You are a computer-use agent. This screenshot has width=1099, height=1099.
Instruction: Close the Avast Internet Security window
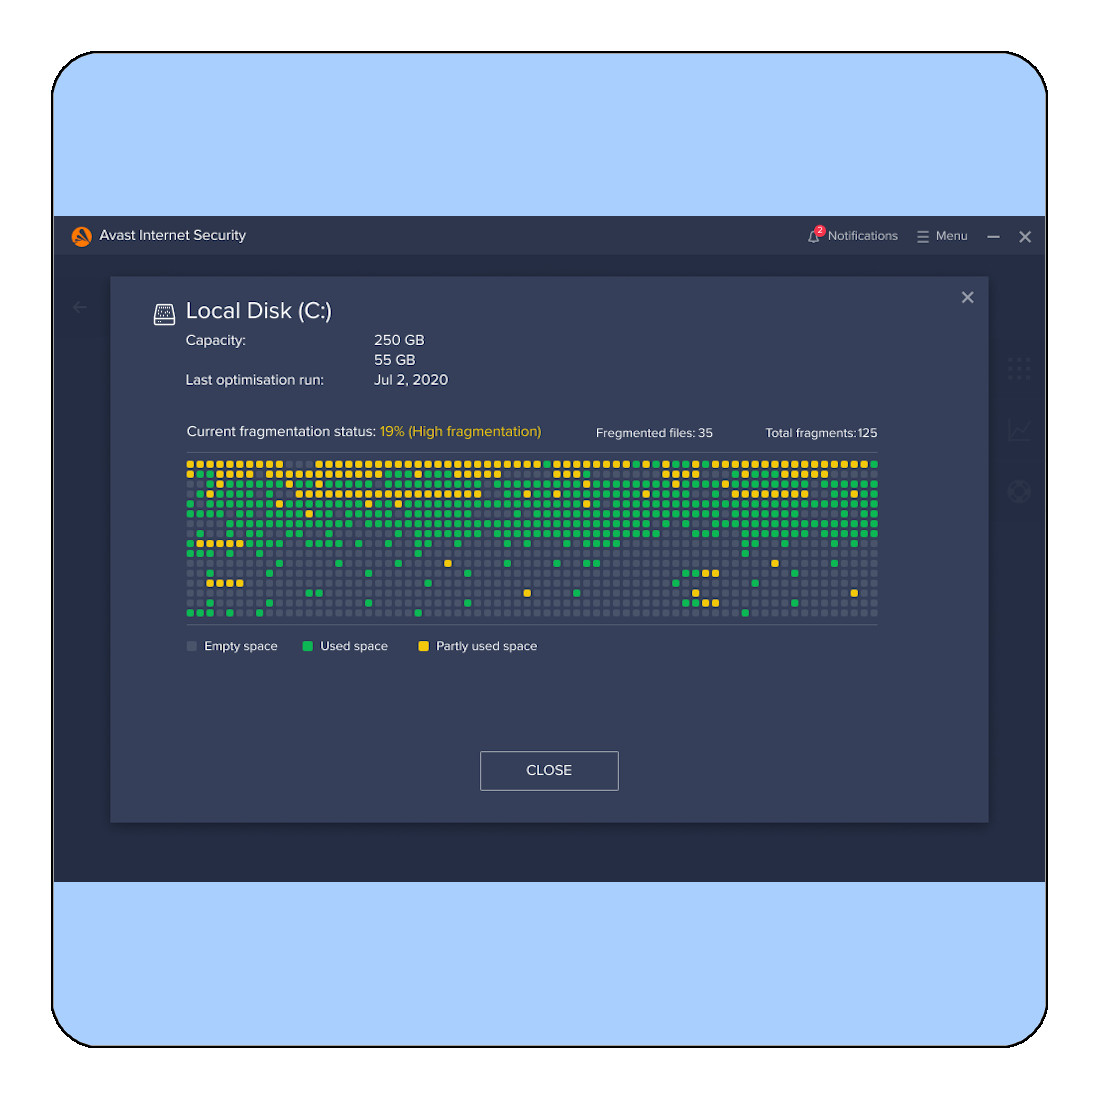(1025, 237)
